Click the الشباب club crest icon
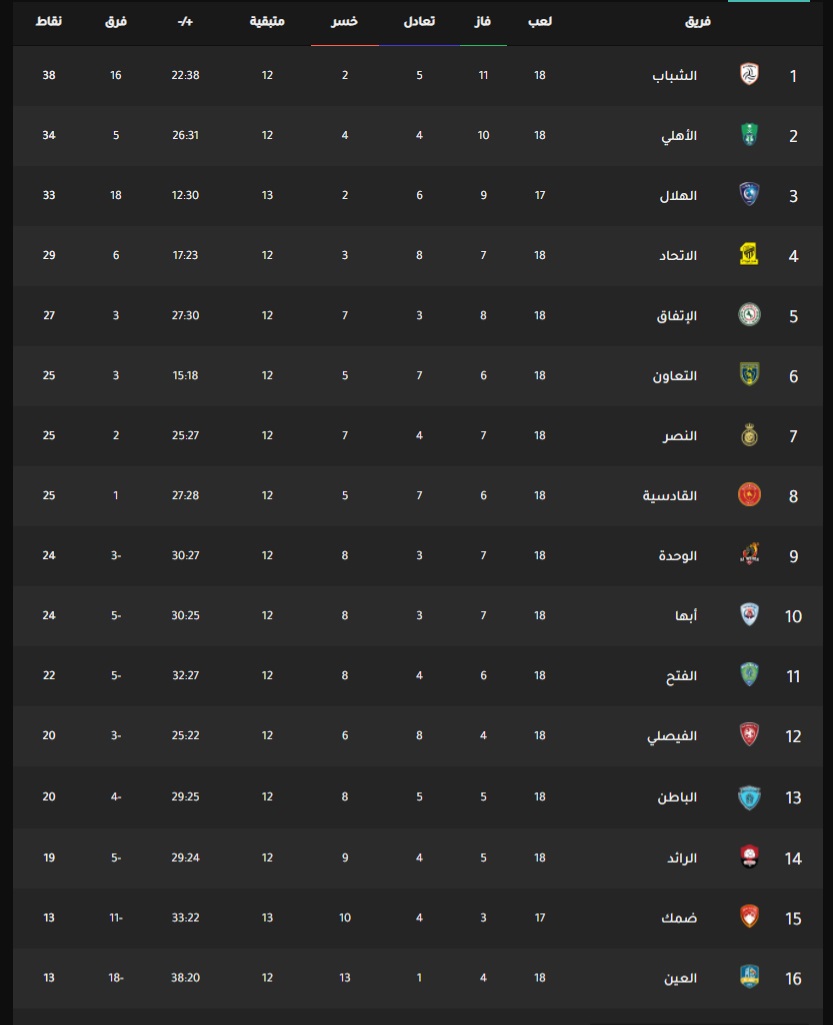 [x=749, y=75]
